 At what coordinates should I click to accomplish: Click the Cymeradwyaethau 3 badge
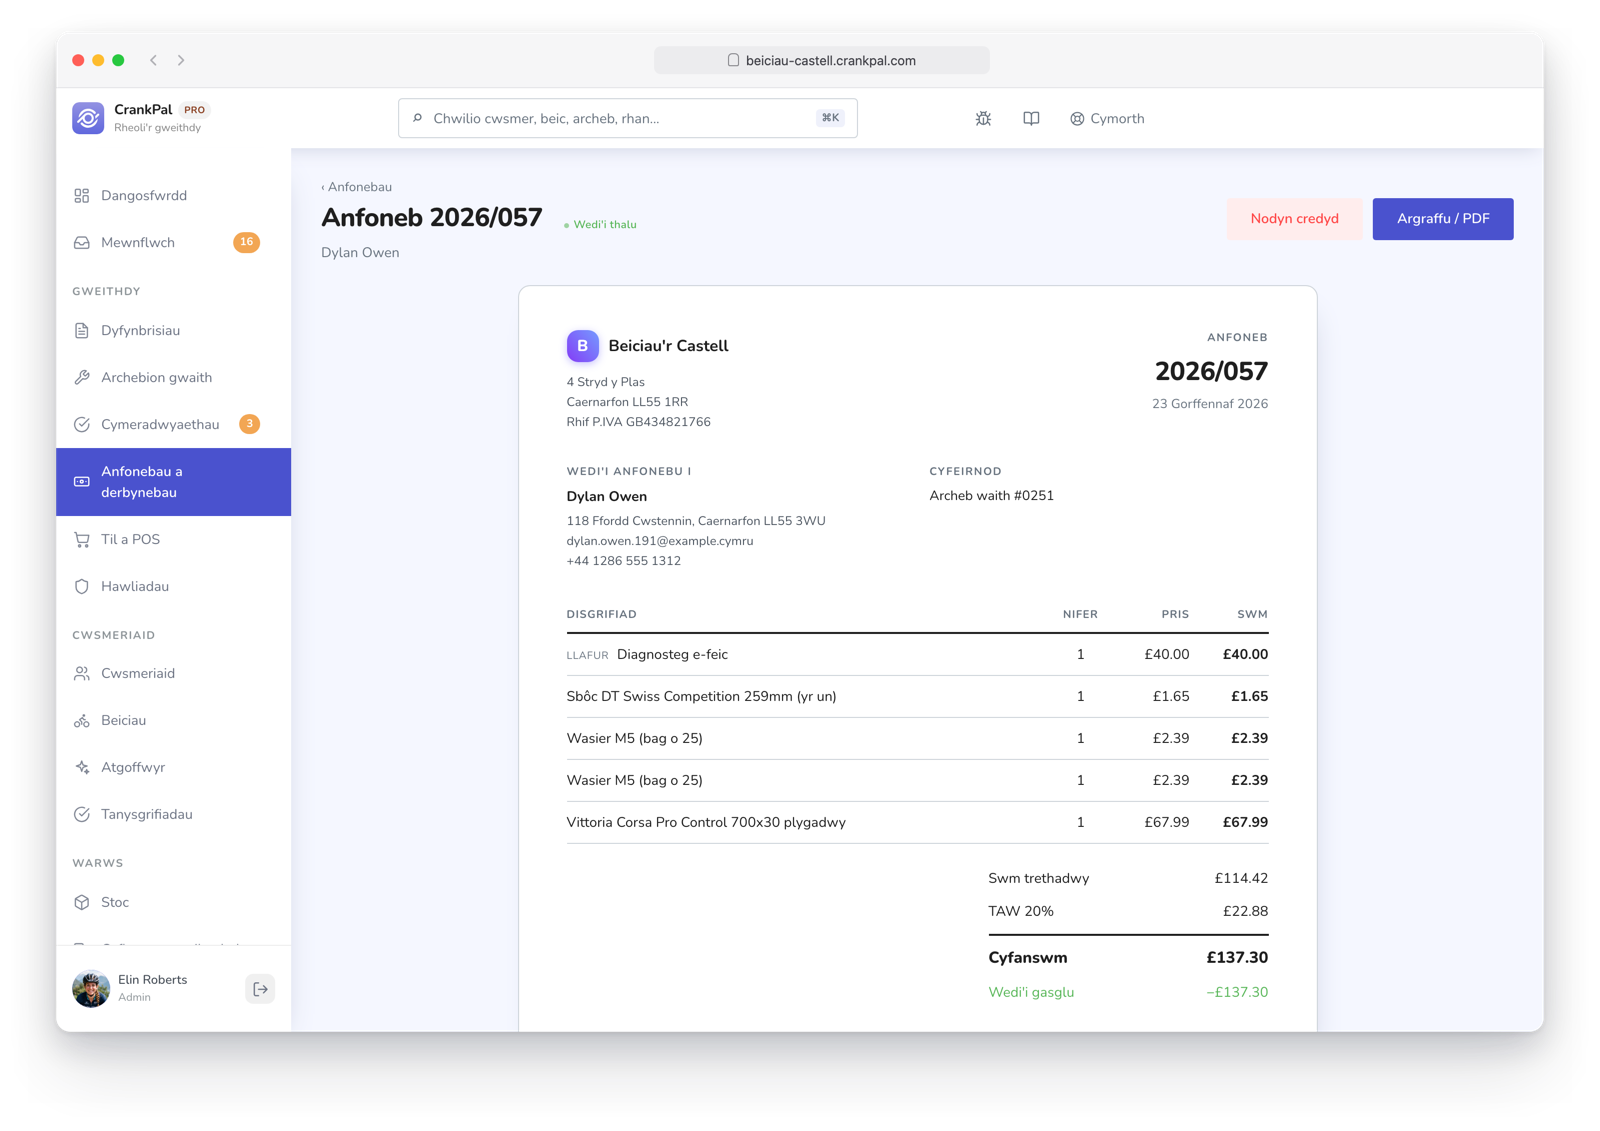pyautogui.click(x=250, y=424)
